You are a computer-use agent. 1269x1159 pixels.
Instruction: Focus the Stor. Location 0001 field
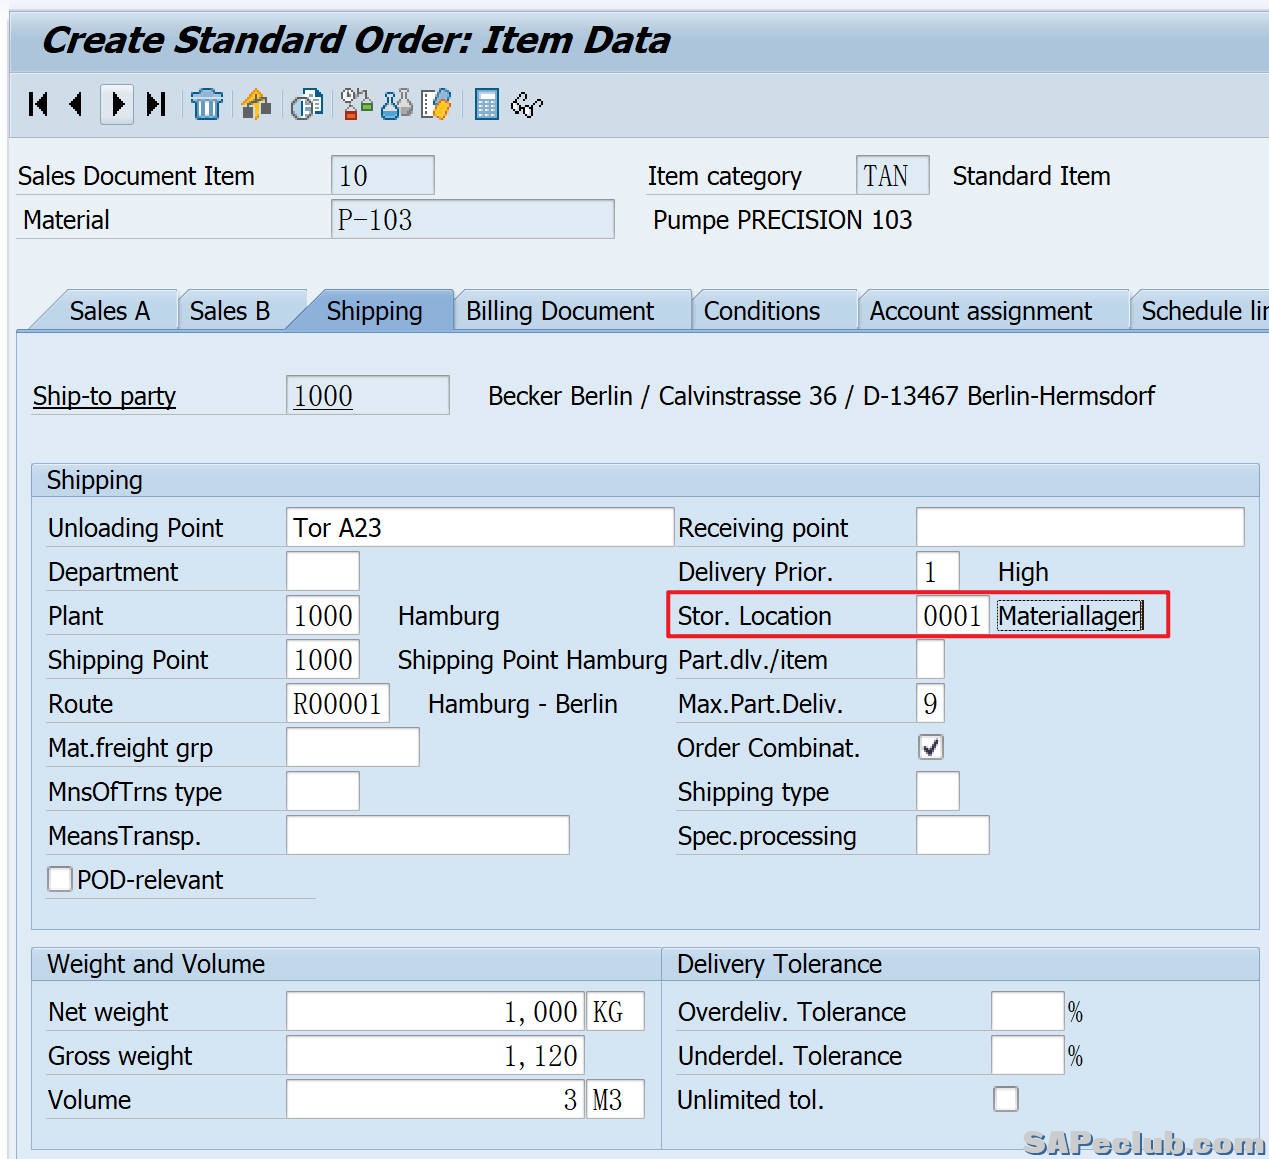pos(952,615)
